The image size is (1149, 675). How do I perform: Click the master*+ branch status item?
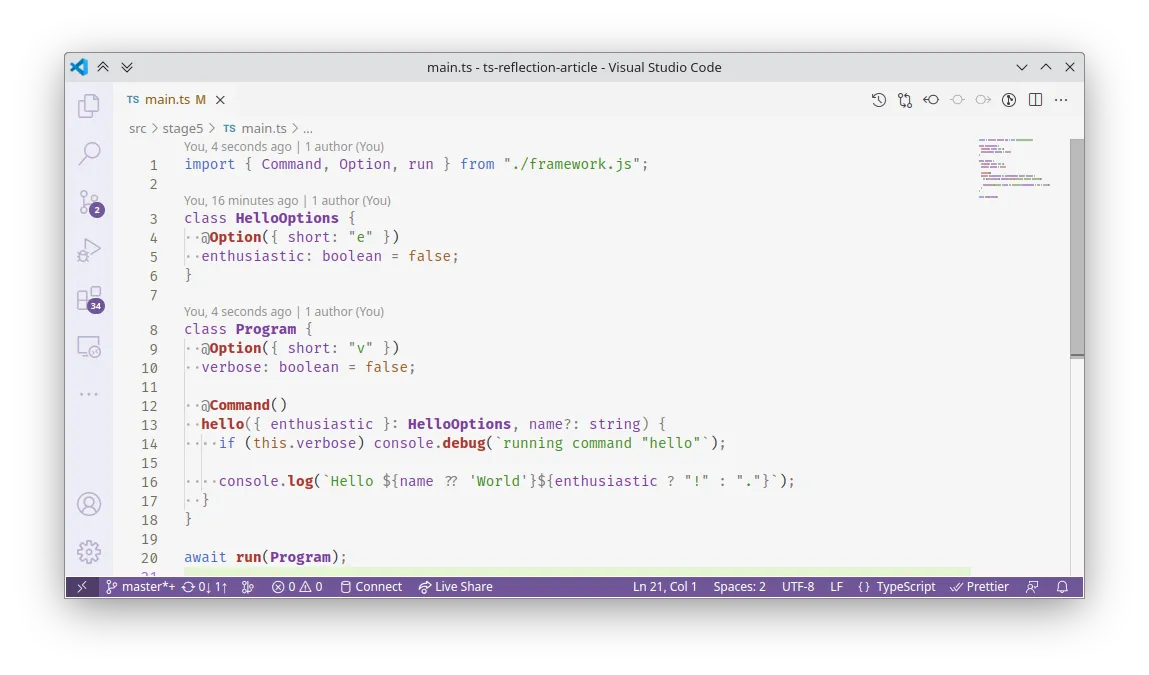pyautogui.click(x=141, y=587)
